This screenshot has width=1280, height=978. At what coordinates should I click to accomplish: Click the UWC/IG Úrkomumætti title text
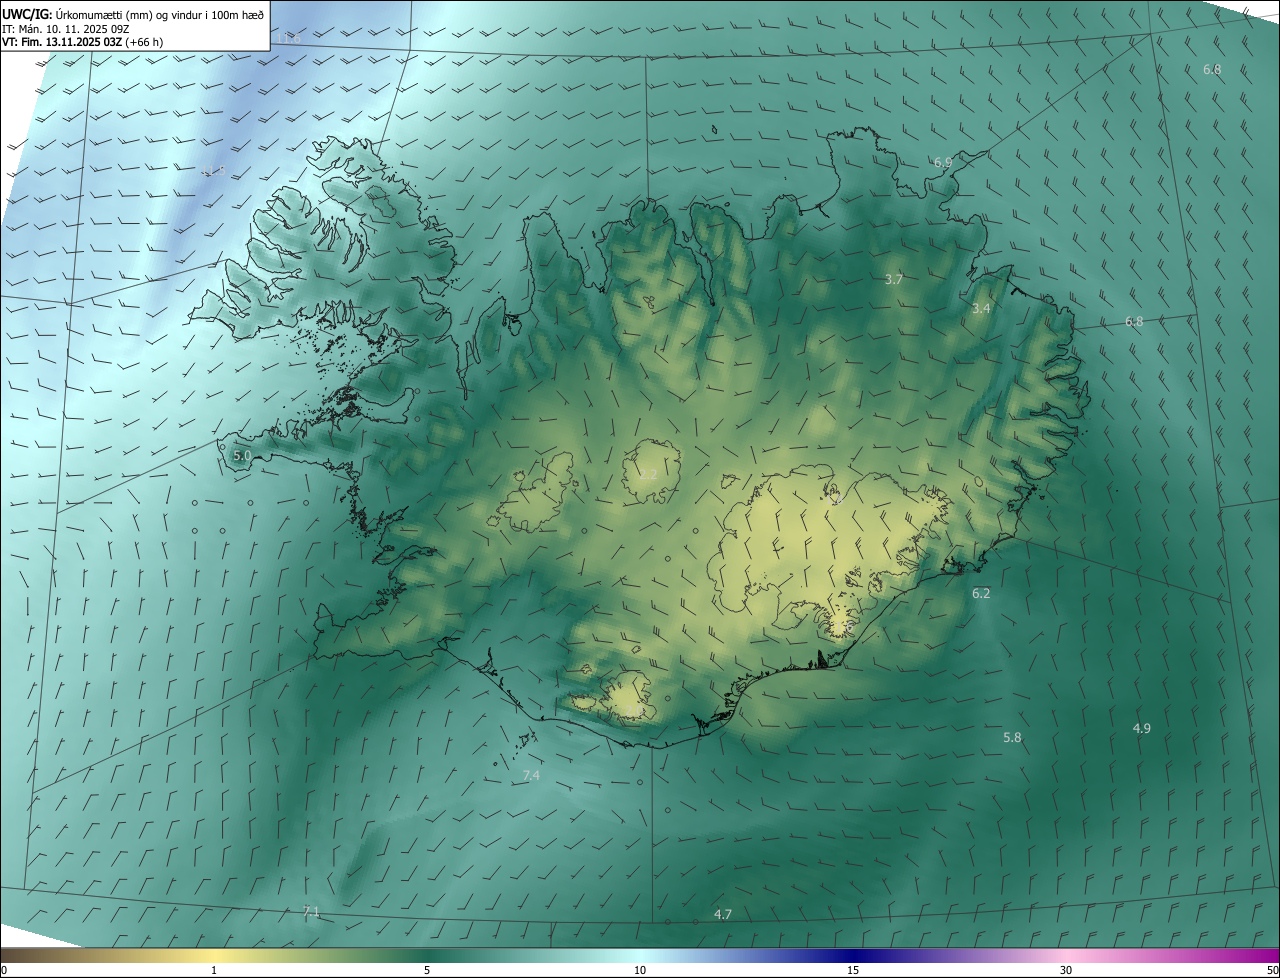point(133,13)
